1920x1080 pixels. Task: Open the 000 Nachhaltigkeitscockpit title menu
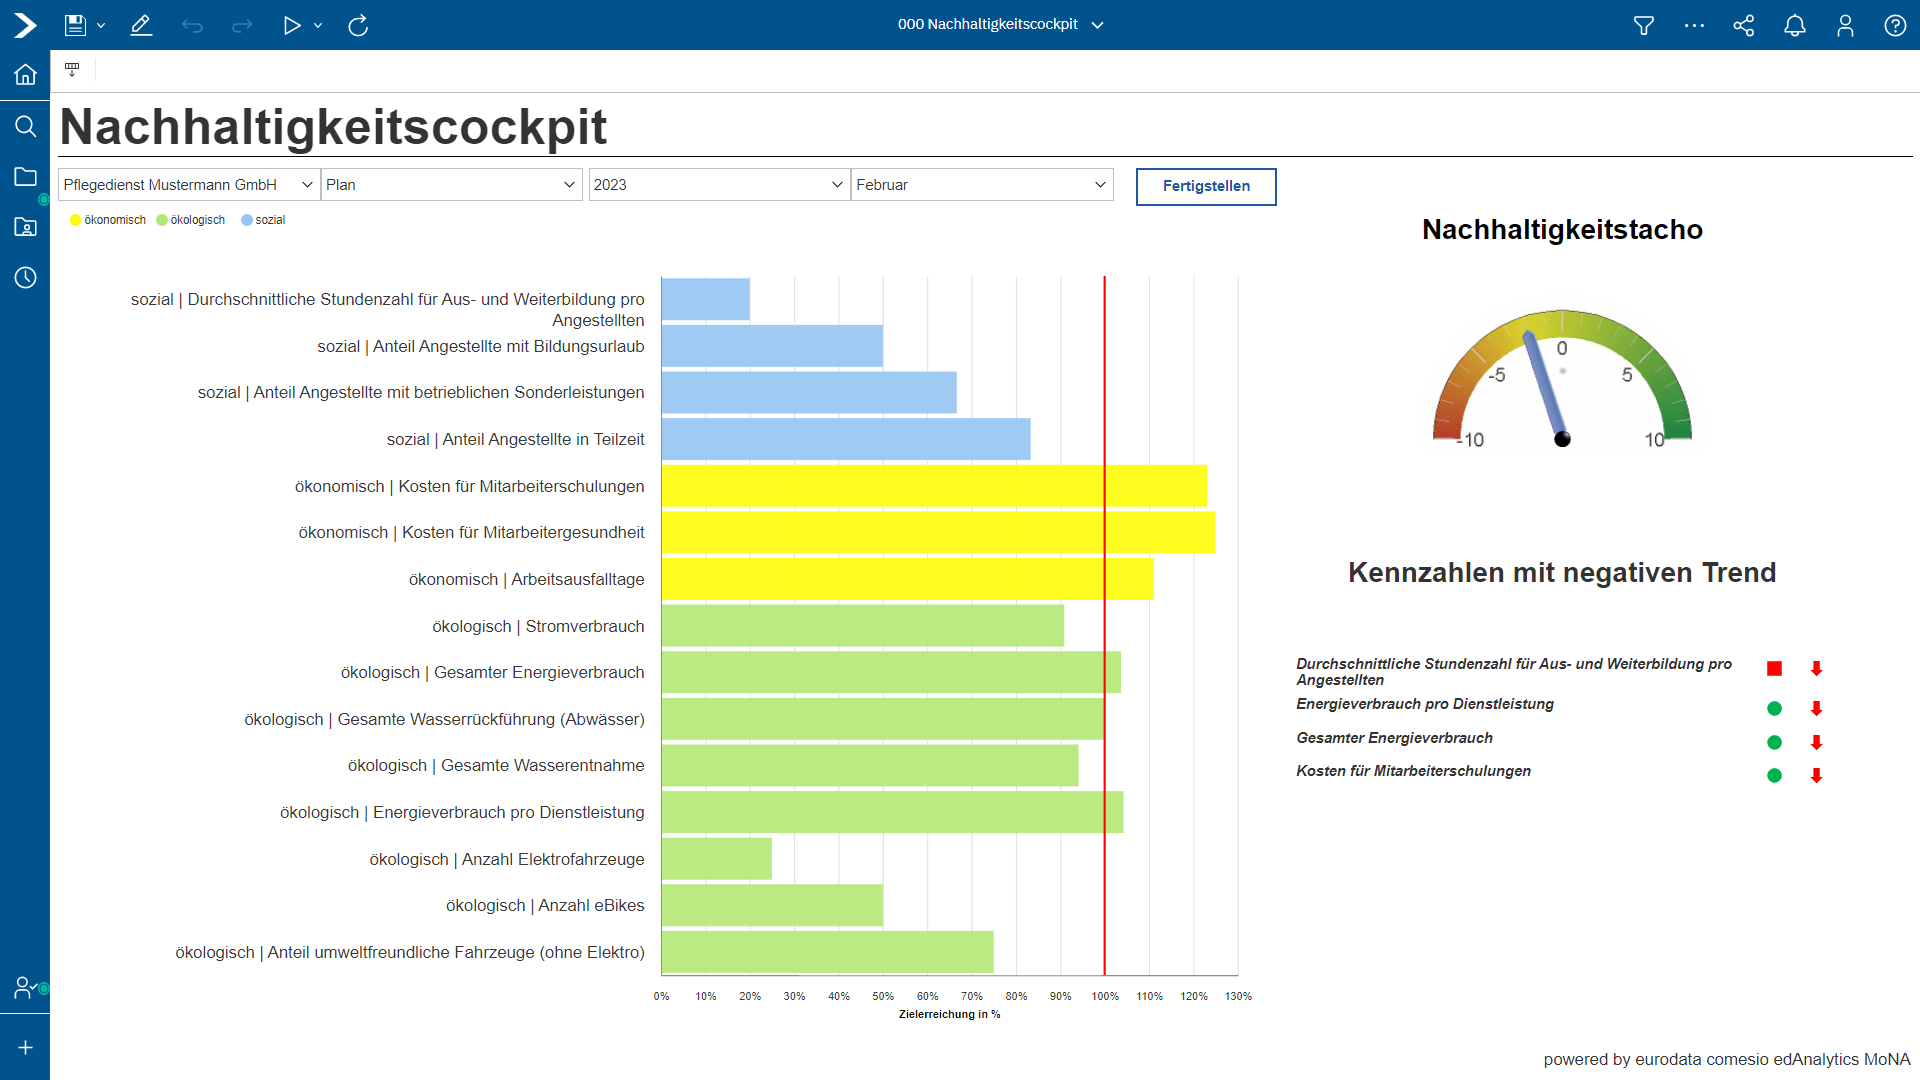tap(1000, 24)
